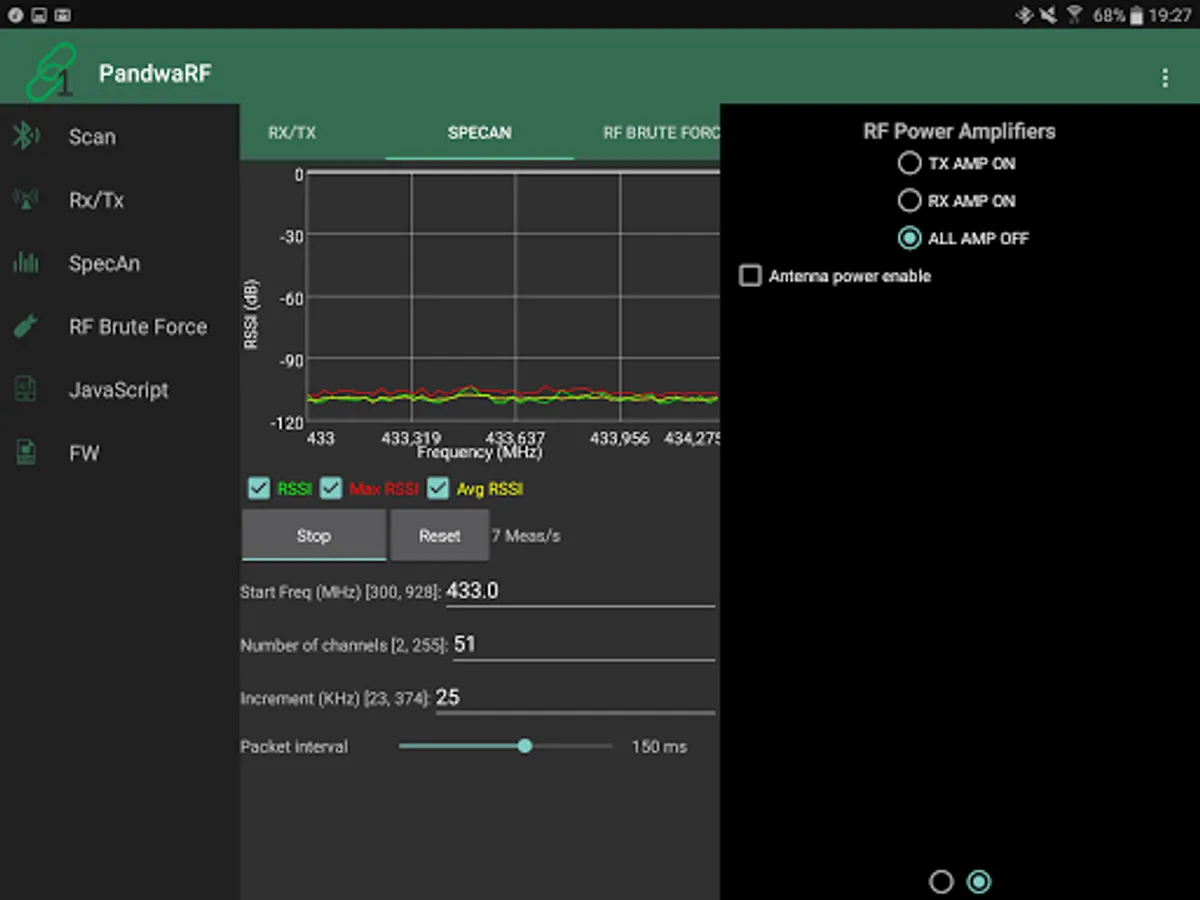Click the 19:27 clock in the status bar
Screen dimensions: 1200x900
tap(1170, 15)
